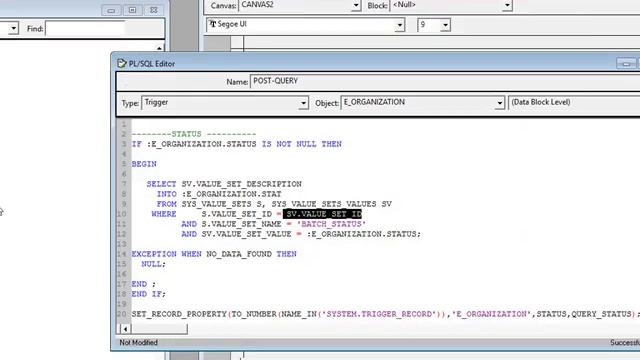Screen dimensions: 640x360
Task: Click the 'BATCH_STATUS' string literal
Action: click(331, 224)
